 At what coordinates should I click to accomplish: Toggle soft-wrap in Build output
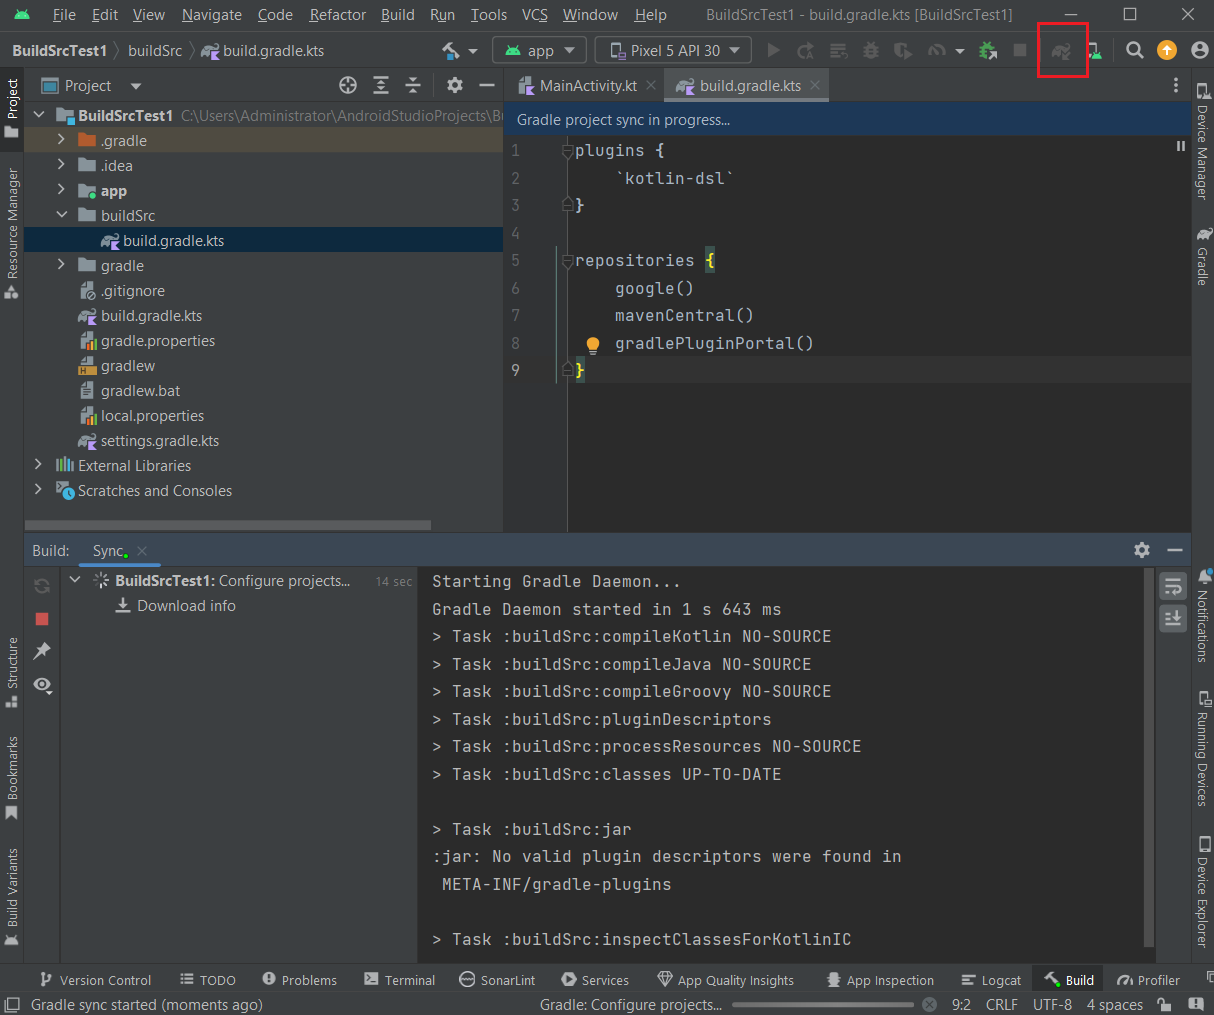(1173, 586)
